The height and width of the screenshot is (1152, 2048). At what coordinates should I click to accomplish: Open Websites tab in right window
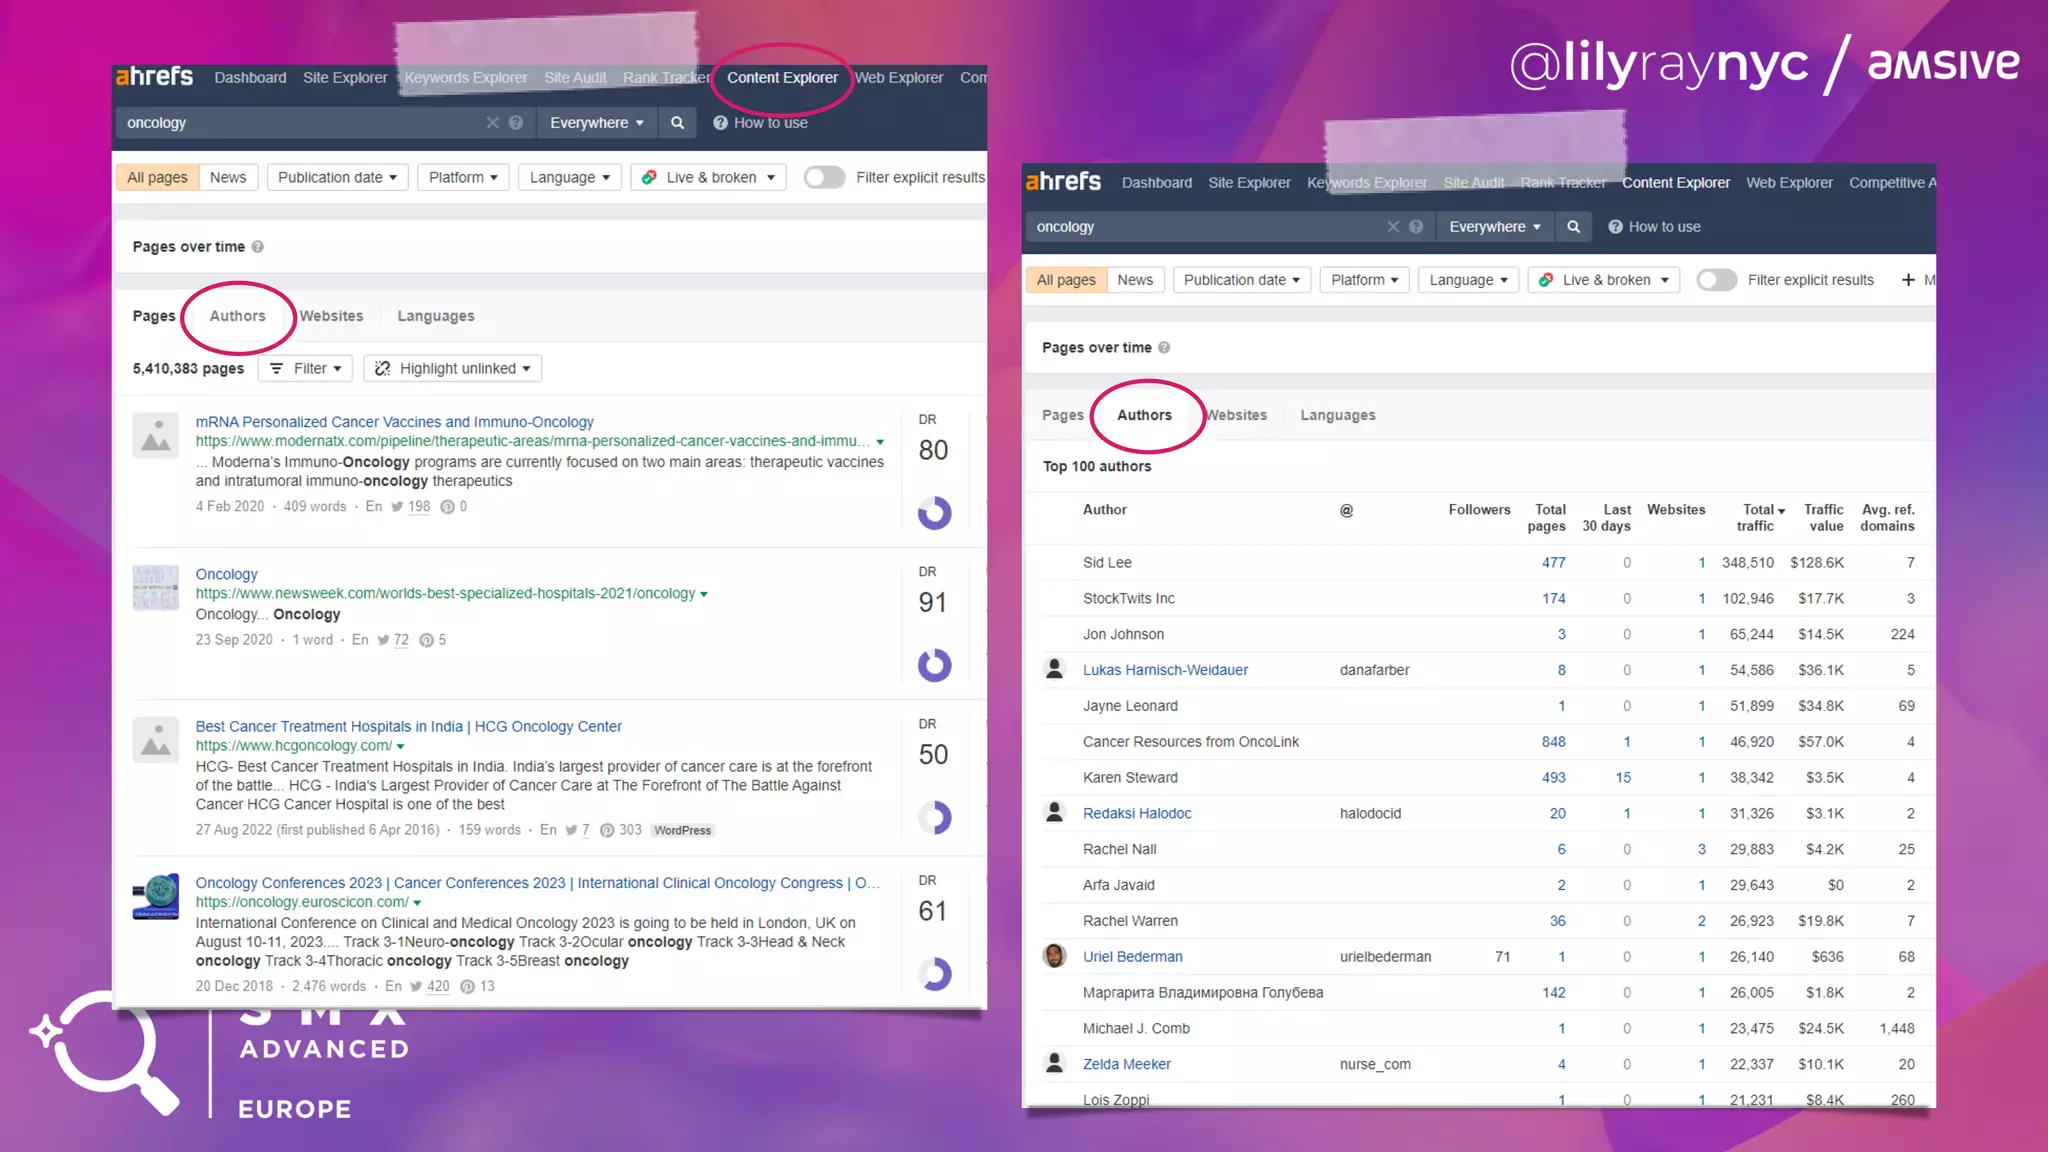click(1237, 415)
